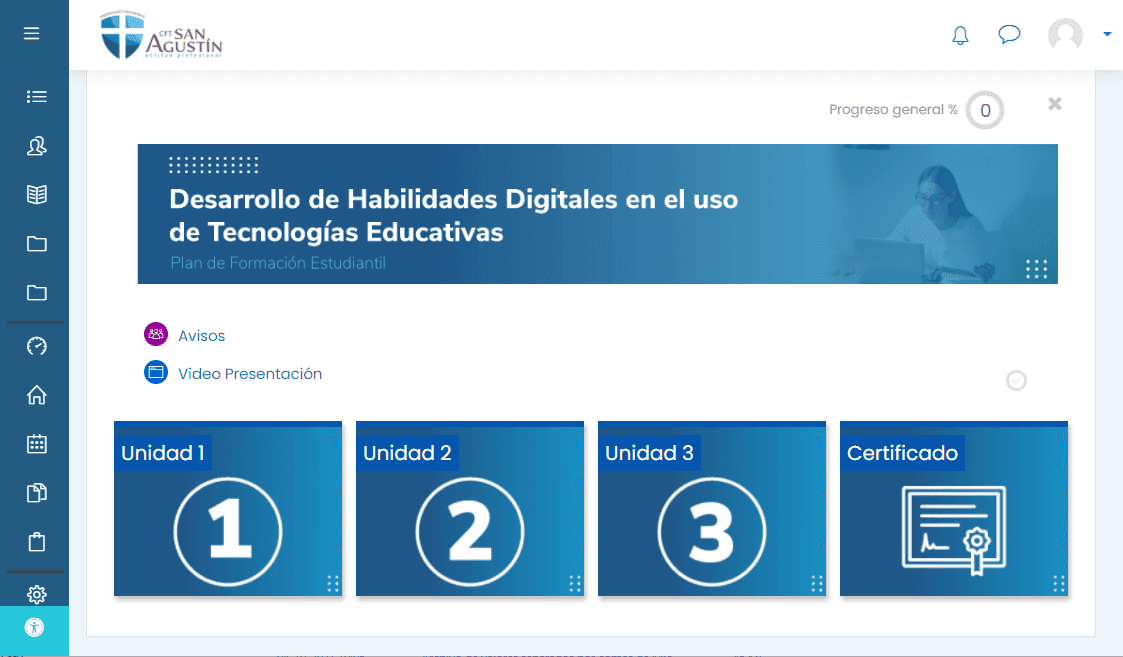Open the course sections list icon
This screenshot has width=1123, height=657.
click(x=37, y=97)
